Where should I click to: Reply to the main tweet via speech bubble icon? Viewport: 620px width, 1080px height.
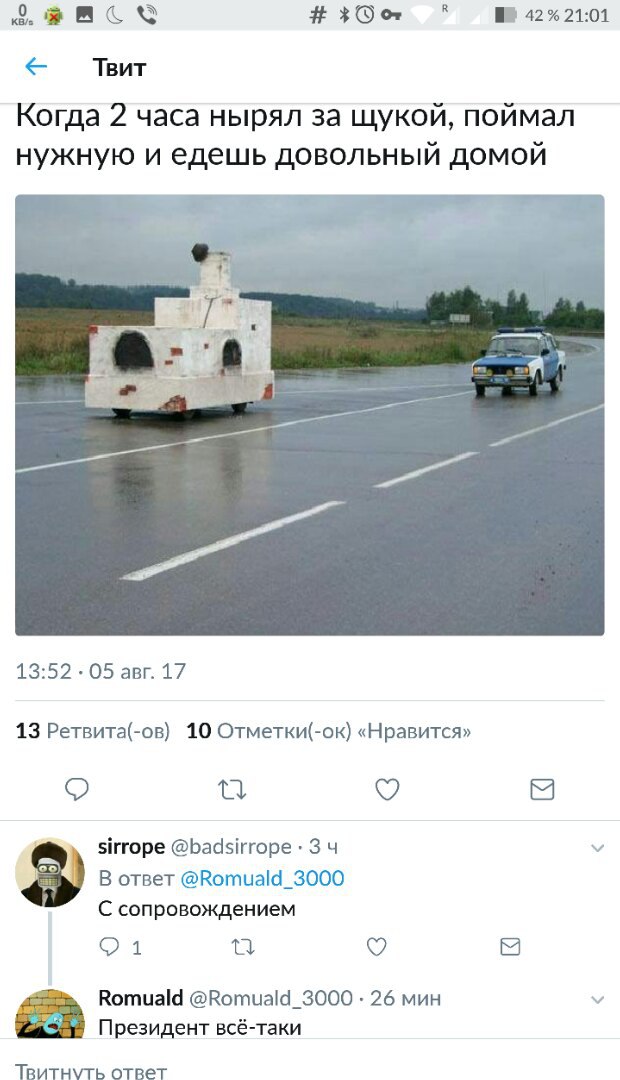[x=76, y=789]
